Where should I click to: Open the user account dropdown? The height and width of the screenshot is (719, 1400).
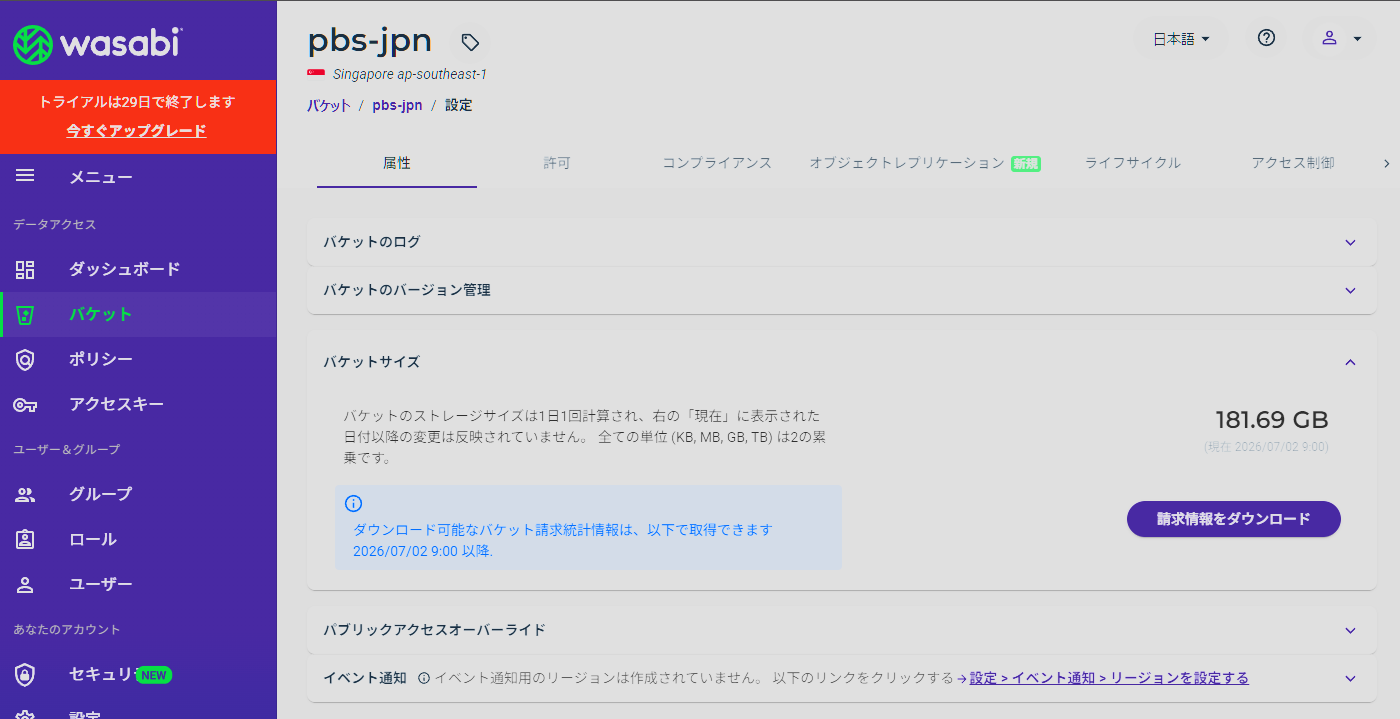(1342, 39)
